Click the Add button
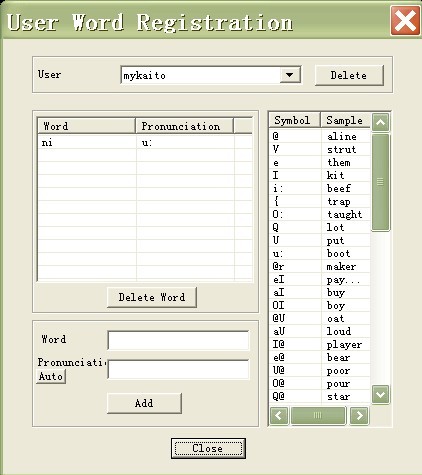This screenshot has width=422, height=475. pos(144,403)
